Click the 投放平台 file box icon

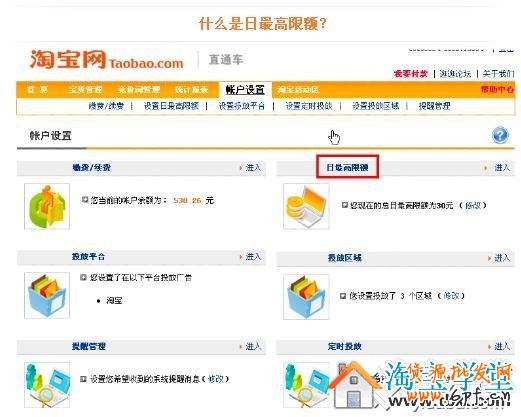point(47,295)
